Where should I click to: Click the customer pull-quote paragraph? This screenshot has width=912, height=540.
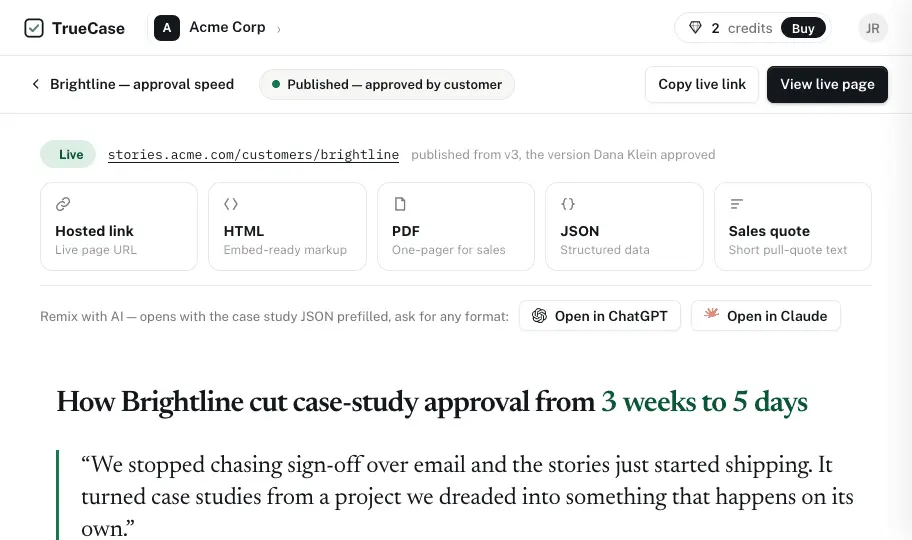click(467, 496)
